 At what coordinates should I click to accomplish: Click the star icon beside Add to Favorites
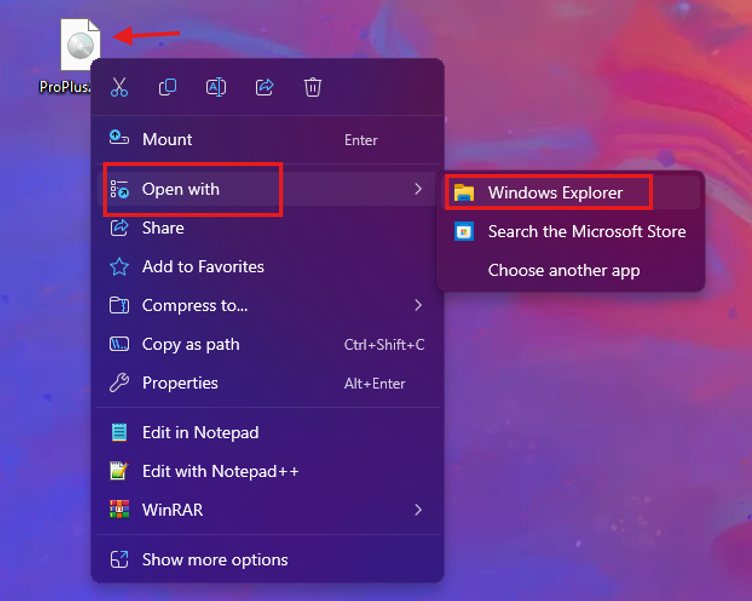point(119,267)
